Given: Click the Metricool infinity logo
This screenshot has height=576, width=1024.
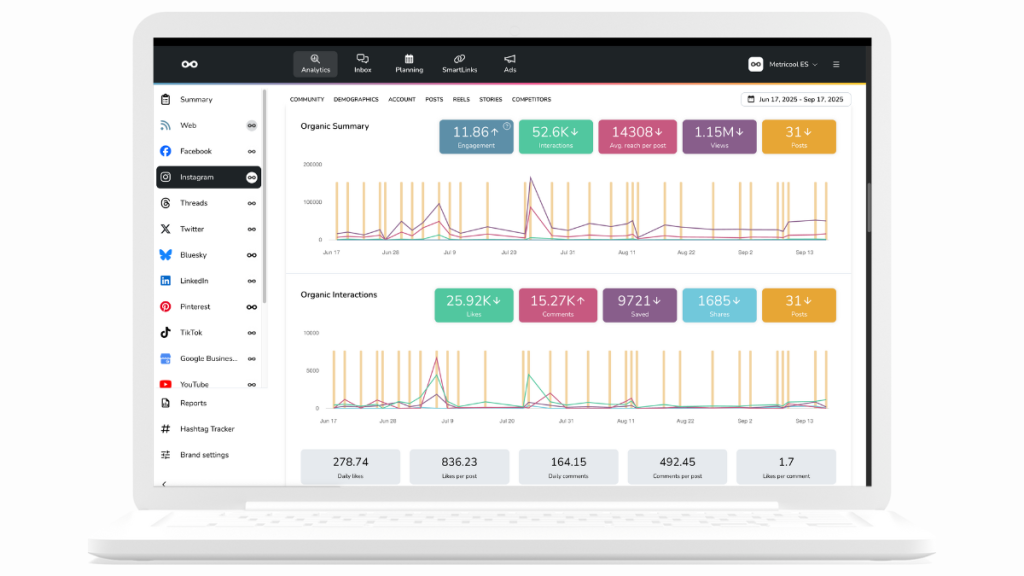Looking at the screenshot, I should click(189, 64).
